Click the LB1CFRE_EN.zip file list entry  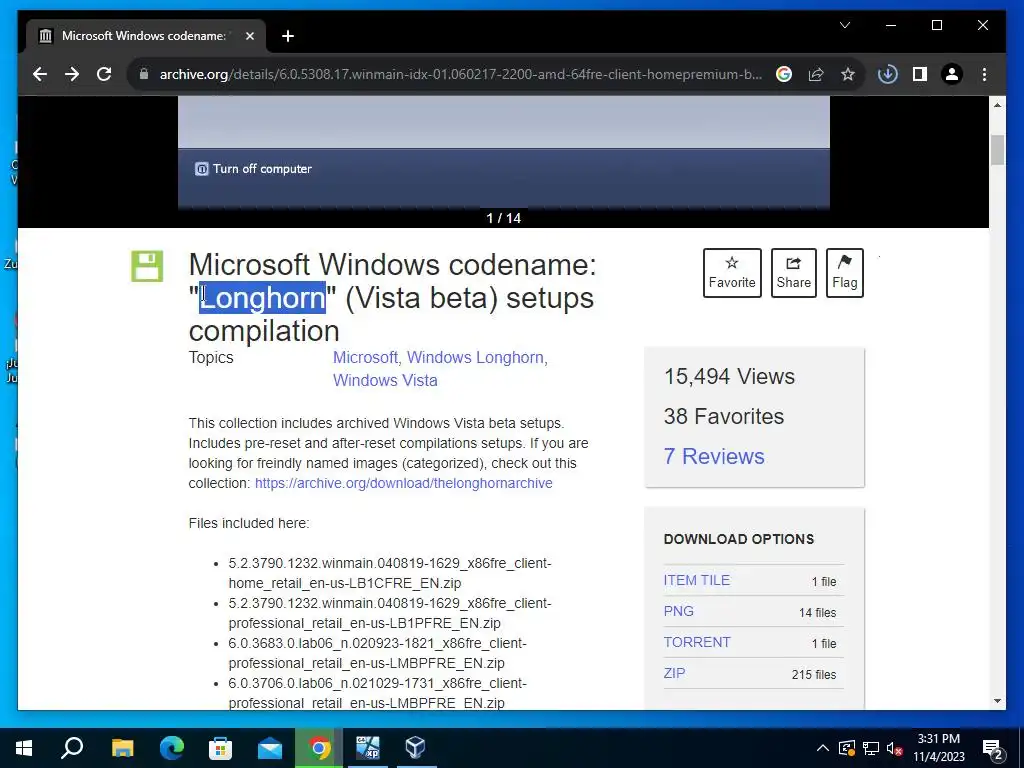pyautogui.click(x=390, y=573)
